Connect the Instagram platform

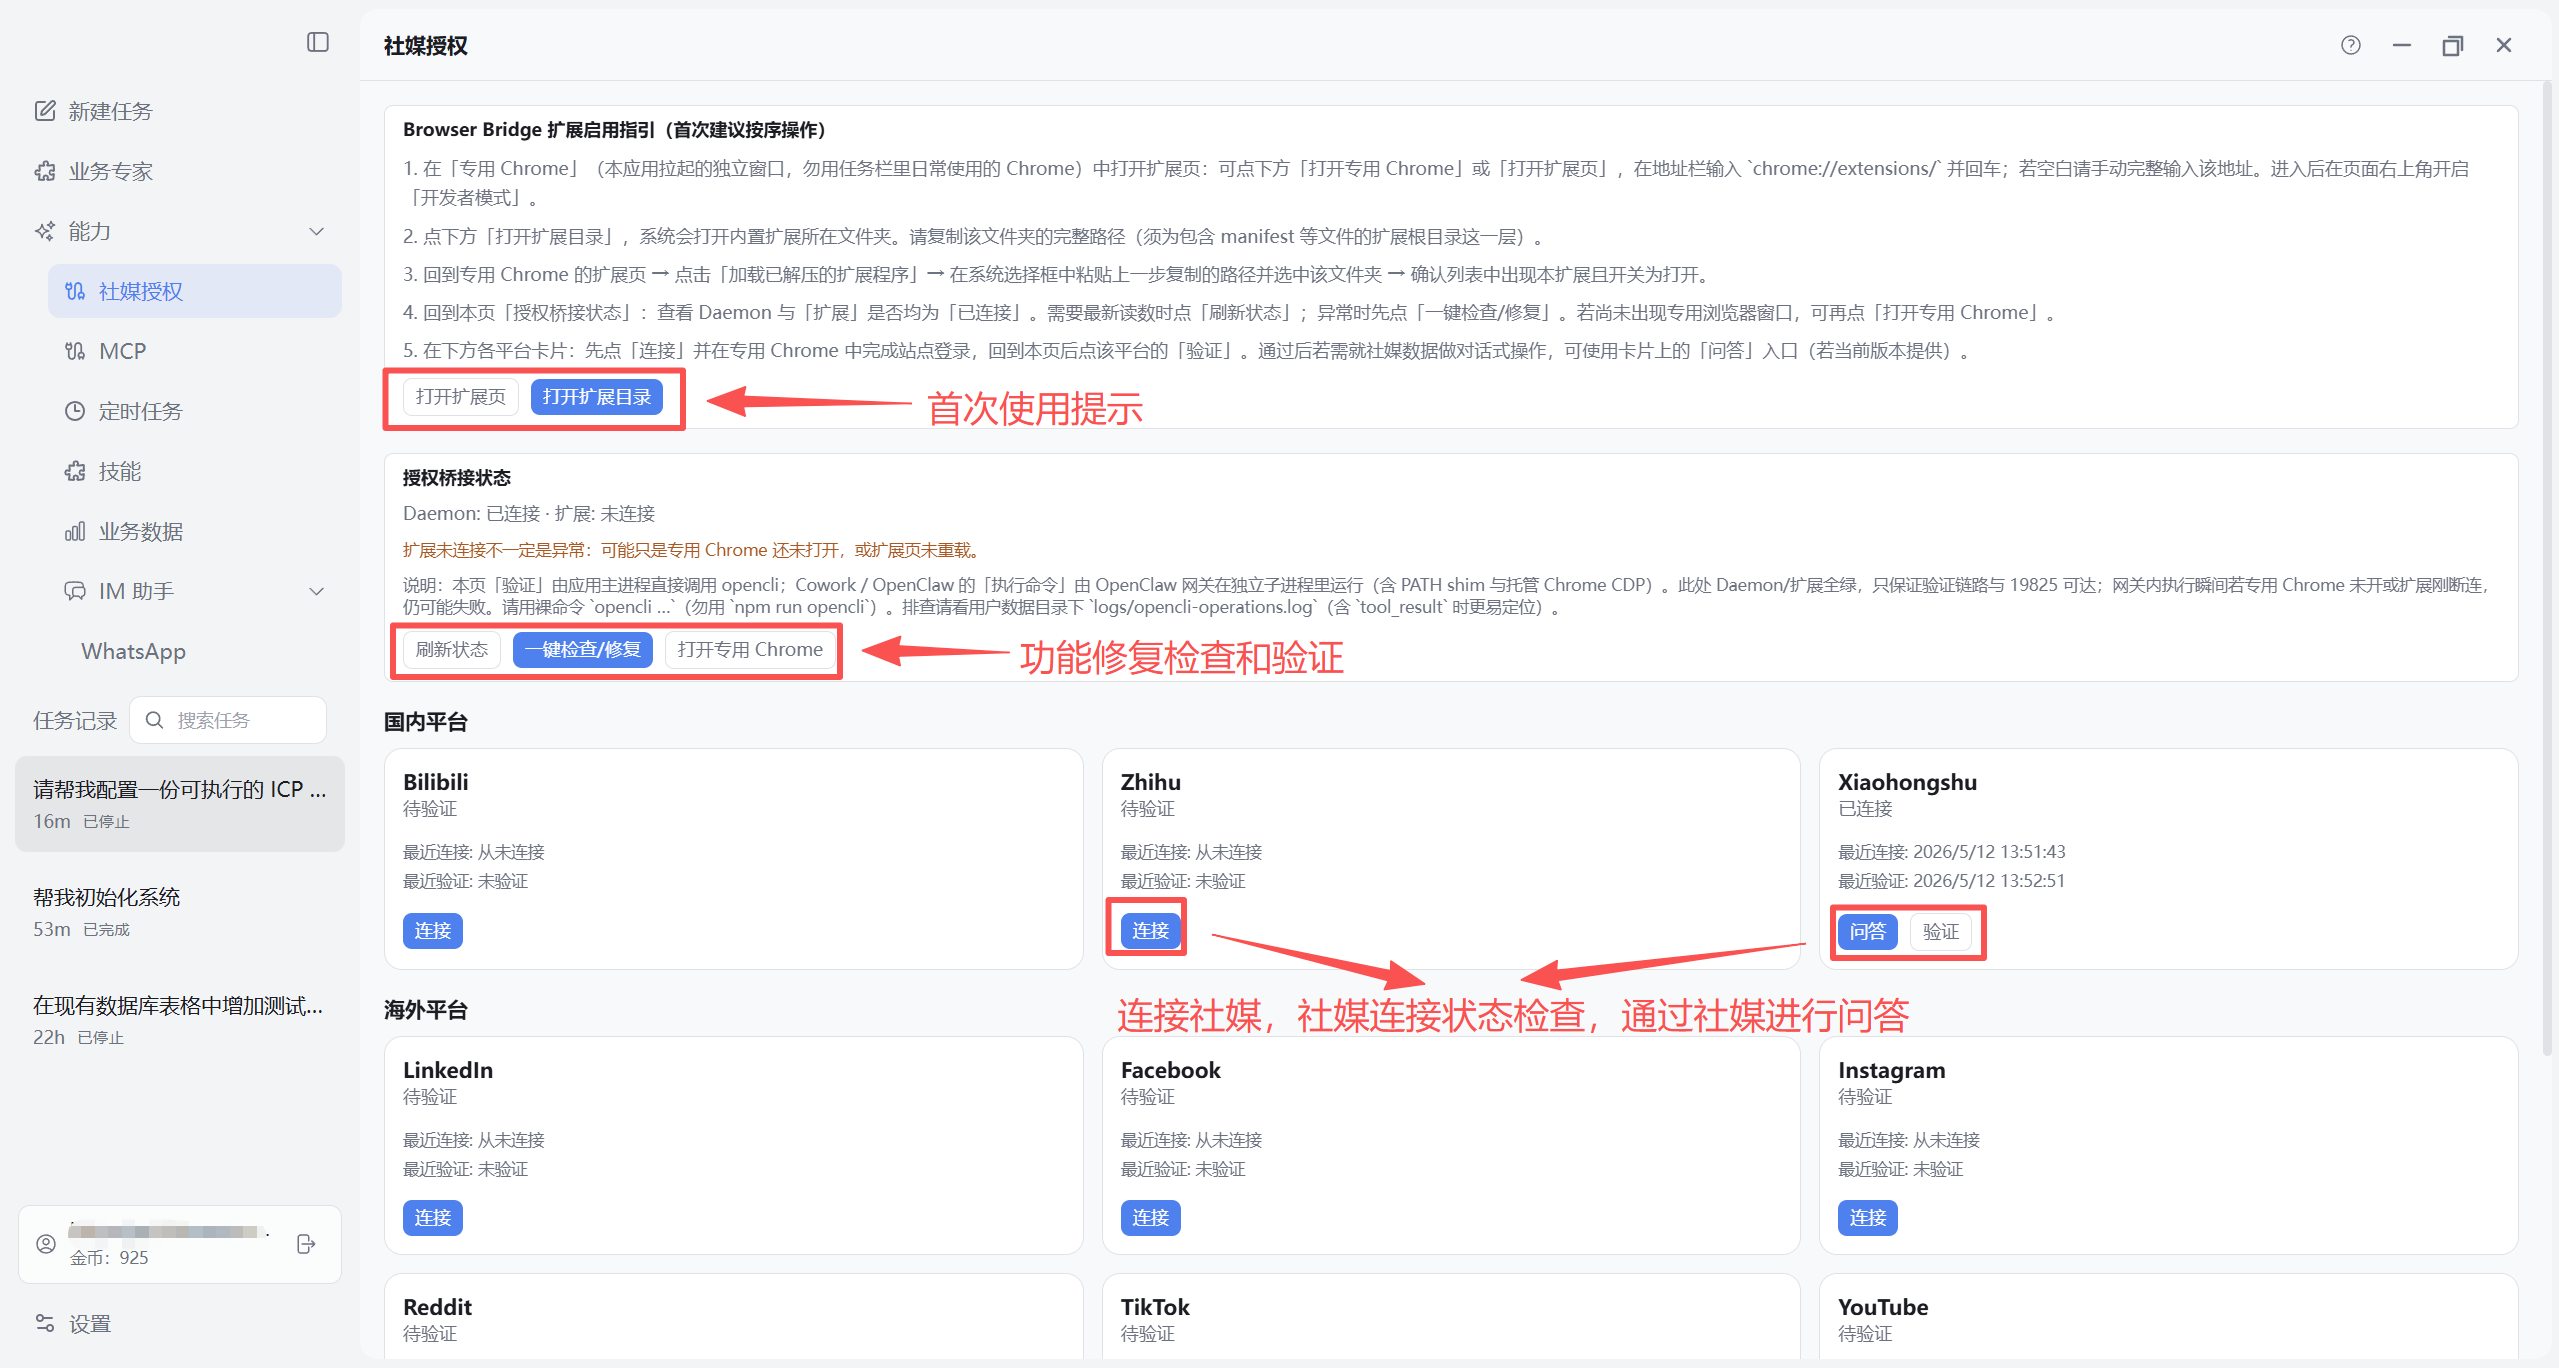(x=1868, y=1218)
